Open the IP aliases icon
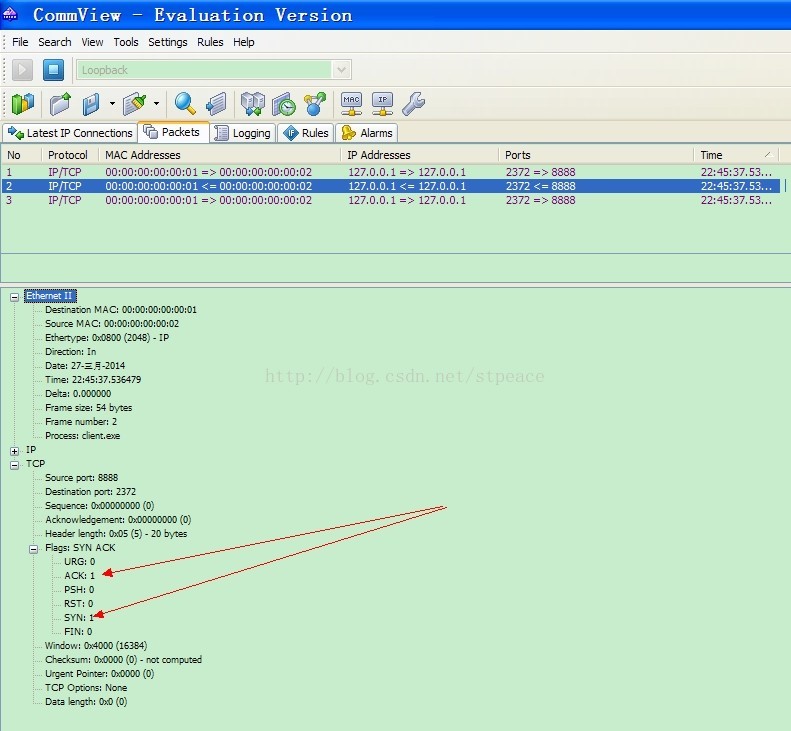 click(382, 104)
